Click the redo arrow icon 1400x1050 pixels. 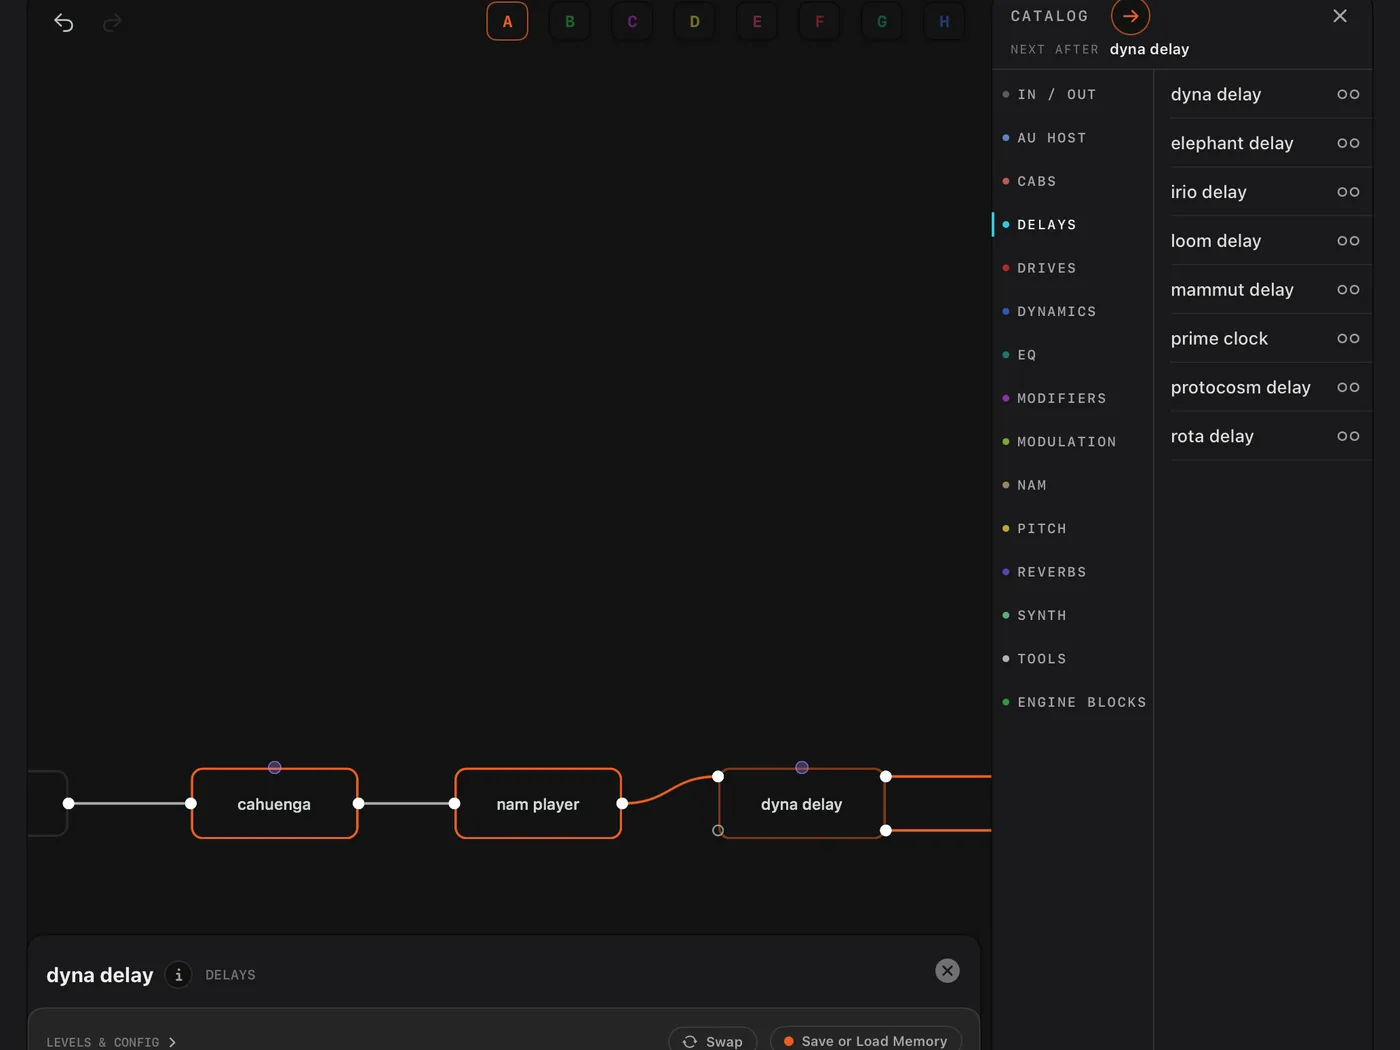113,22
